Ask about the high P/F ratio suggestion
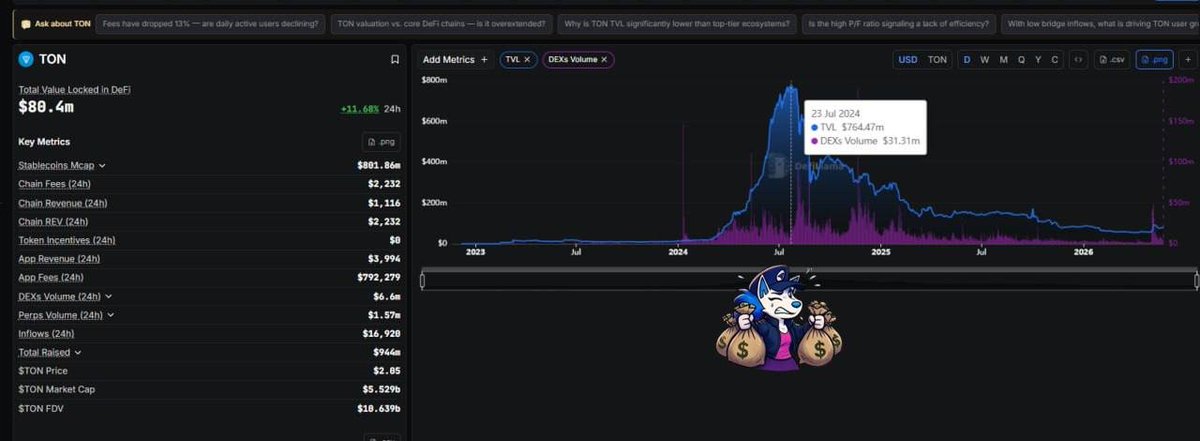Image resolution: width=1200 pixels, height=441 pixels. coord(900,23)
